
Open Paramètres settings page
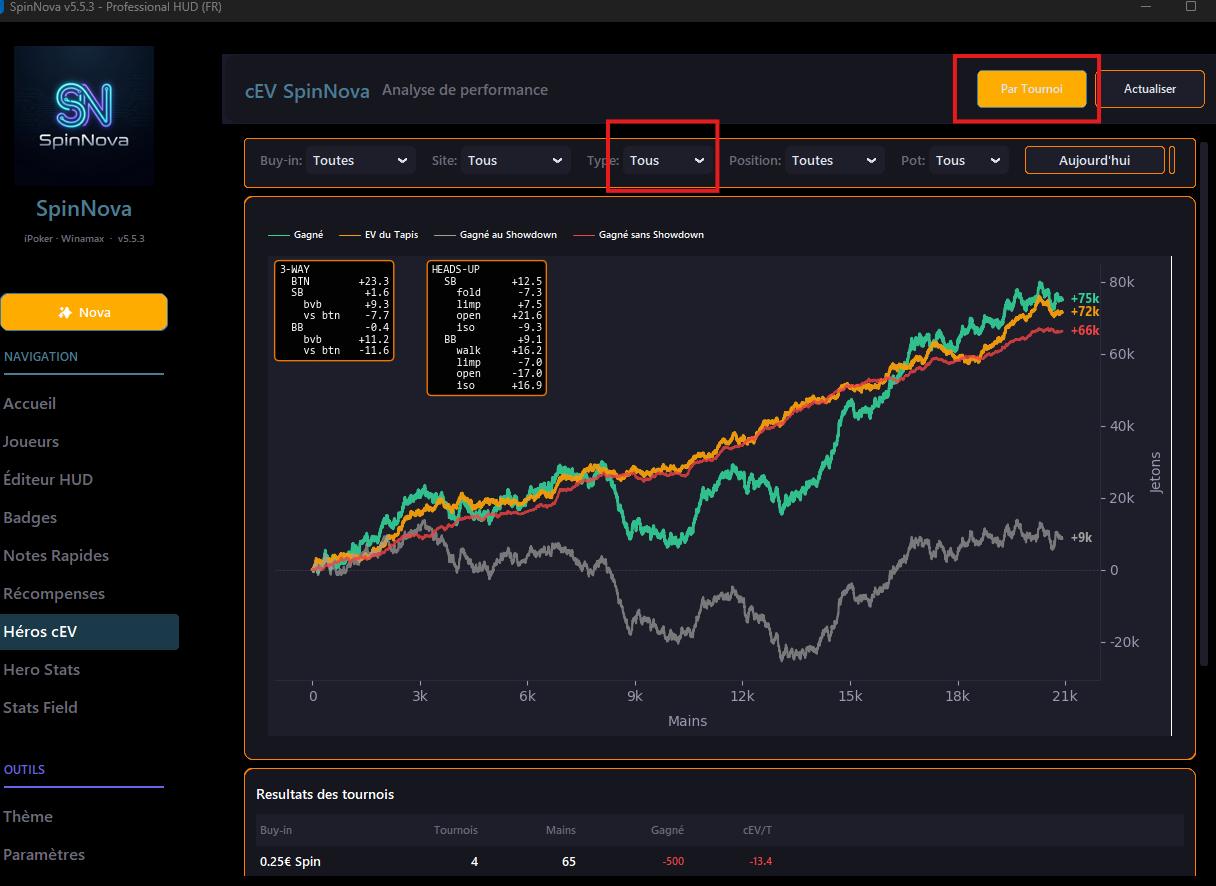[44, 855]
